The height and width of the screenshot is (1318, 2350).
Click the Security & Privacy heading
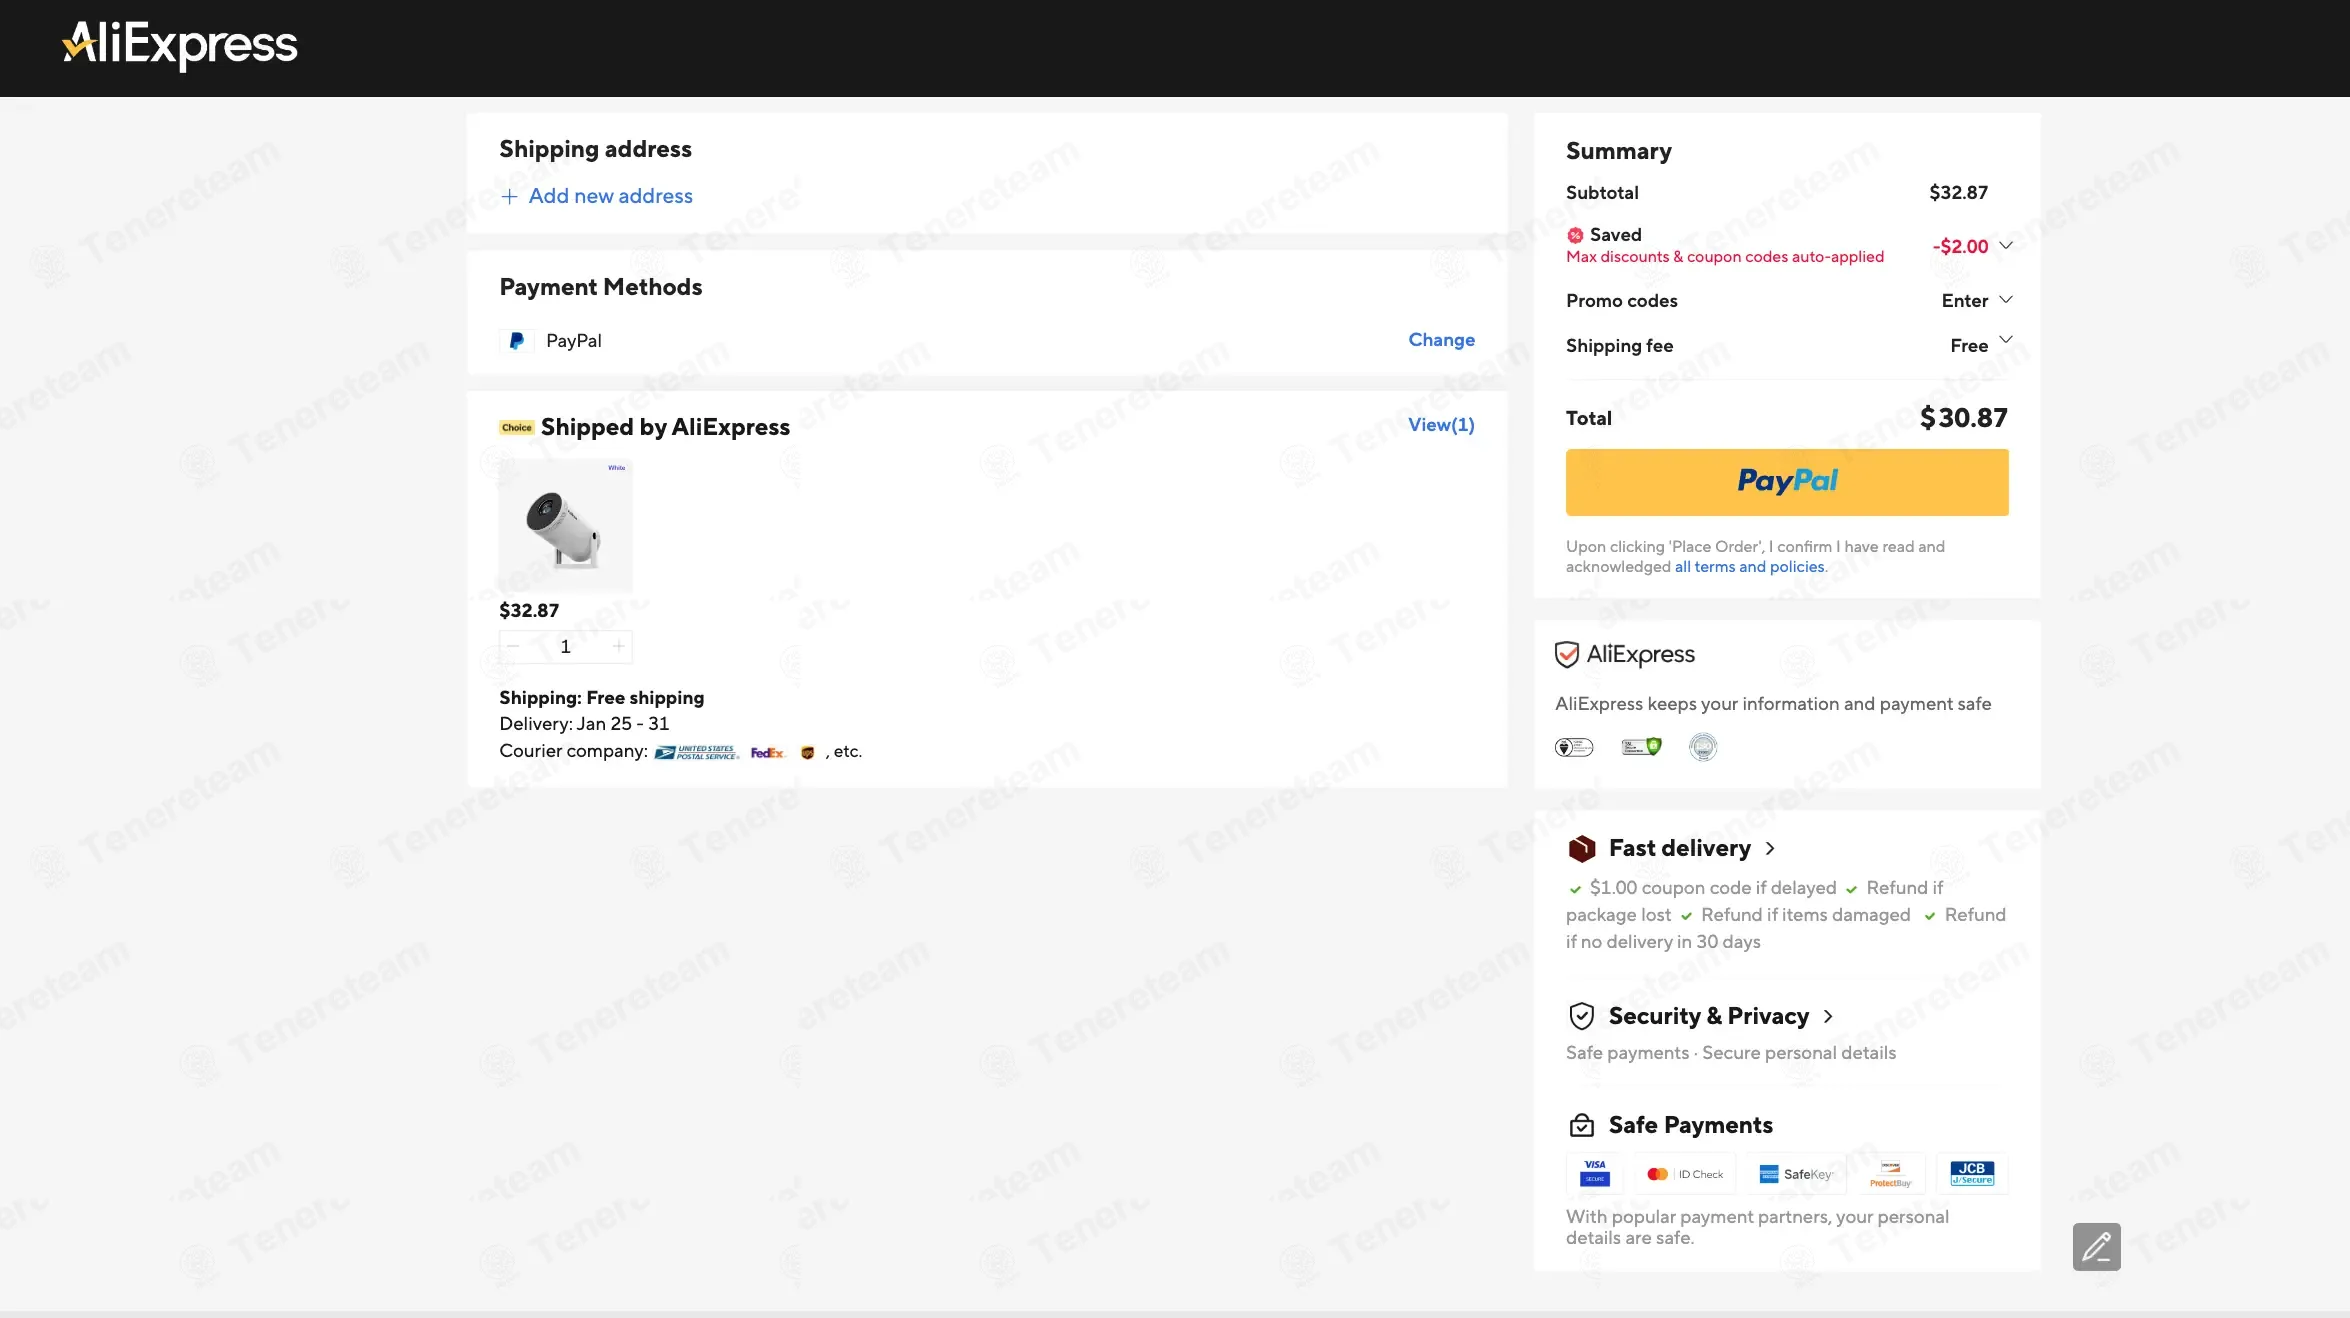1709,1017
